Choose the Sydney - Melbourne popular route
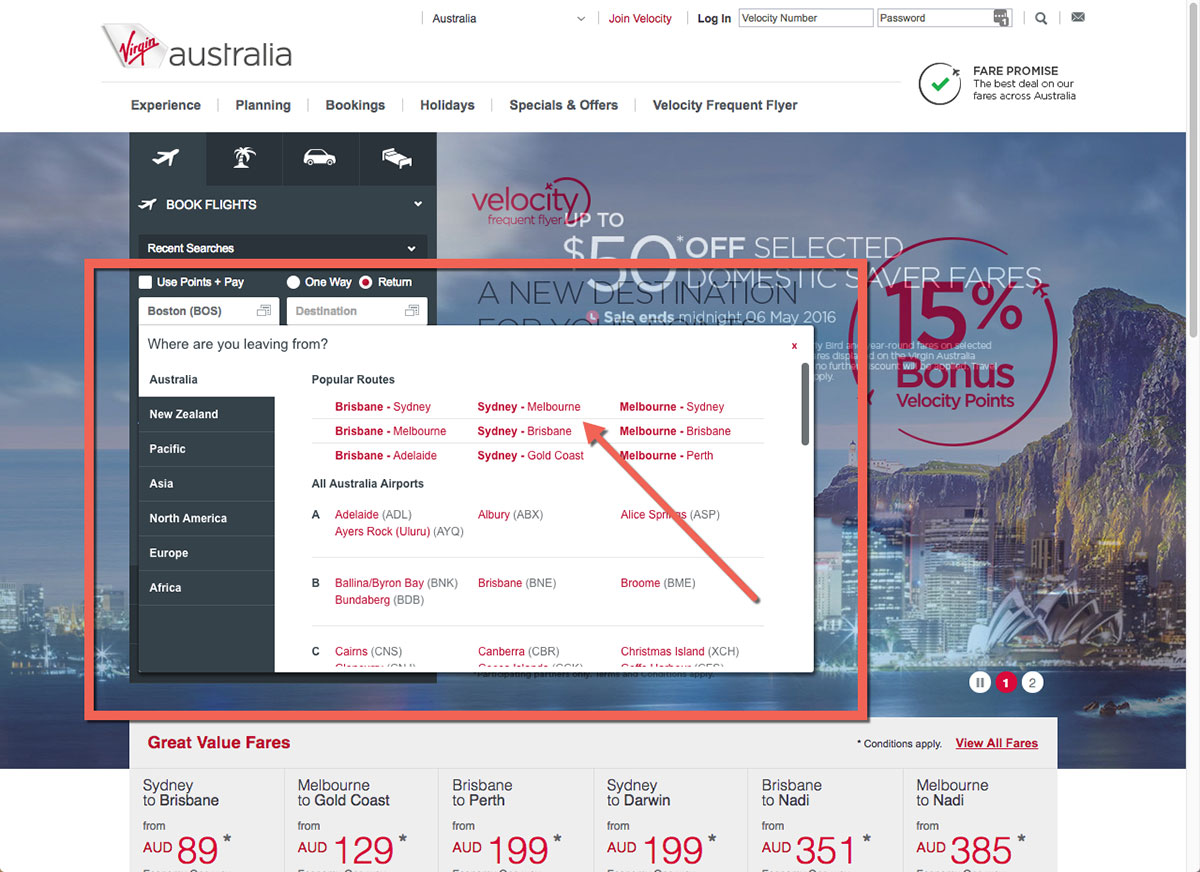This screenshot has height=872, width=1200. [x=529, y=407]
